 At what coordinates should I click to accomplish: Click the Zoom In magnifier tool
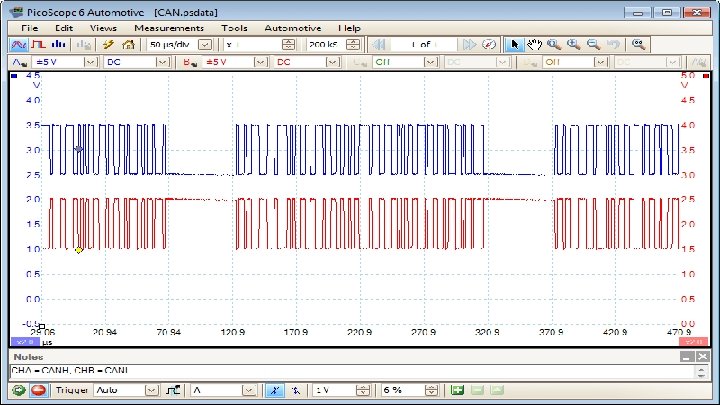pyautogui.click(x=574, y=45)
